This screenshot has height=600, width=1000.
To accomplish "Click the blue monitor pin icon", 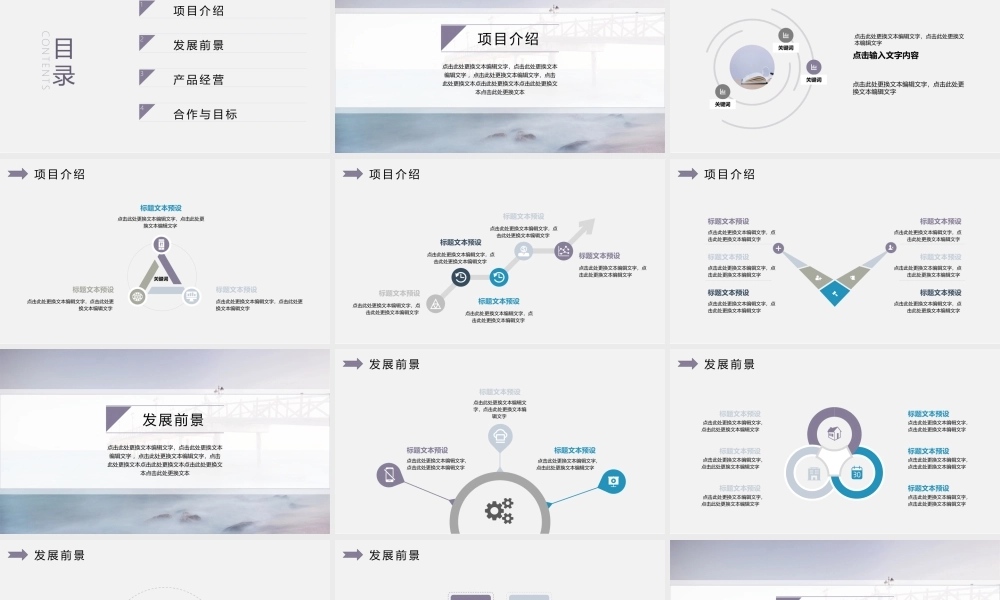I will coord(612,481).
